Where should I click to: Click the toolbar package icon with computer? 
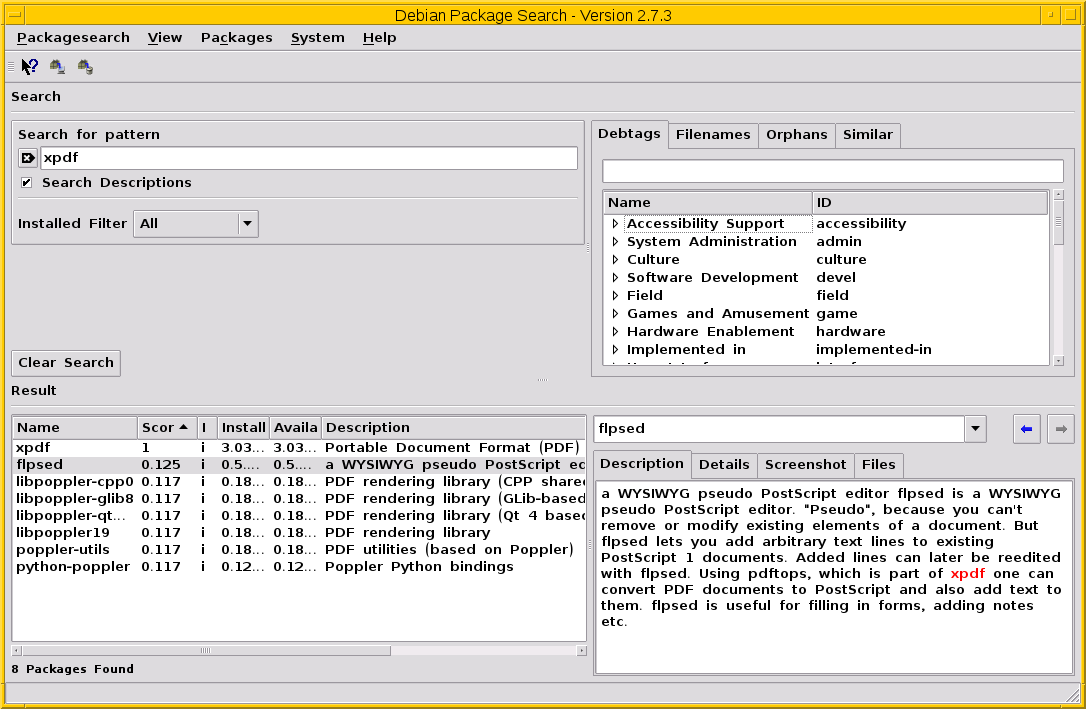pyautogui.click(x=58, y=67)
